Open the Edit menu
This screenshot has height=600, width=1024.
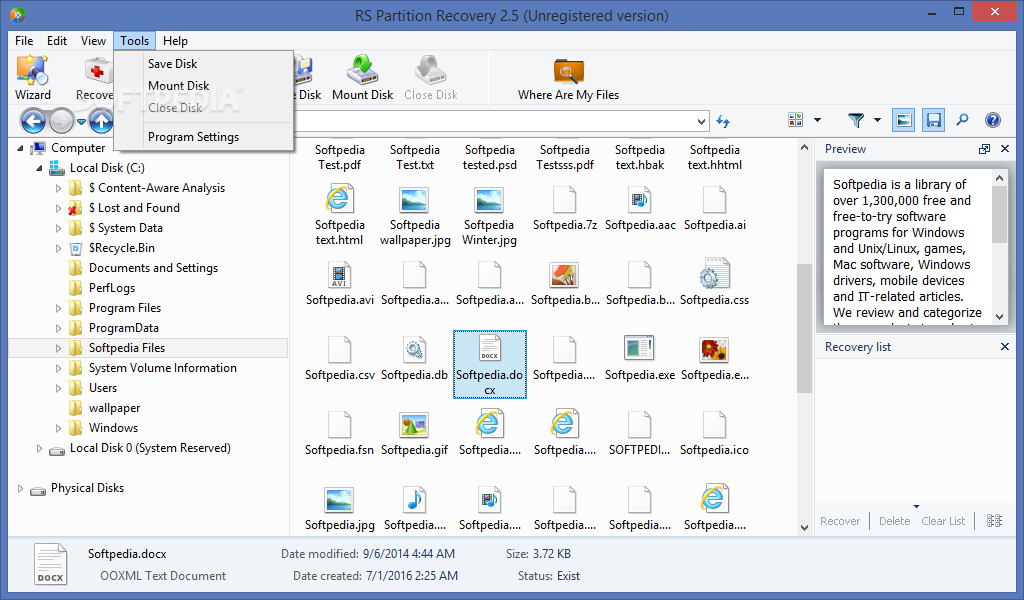click(x=57, y=40)
